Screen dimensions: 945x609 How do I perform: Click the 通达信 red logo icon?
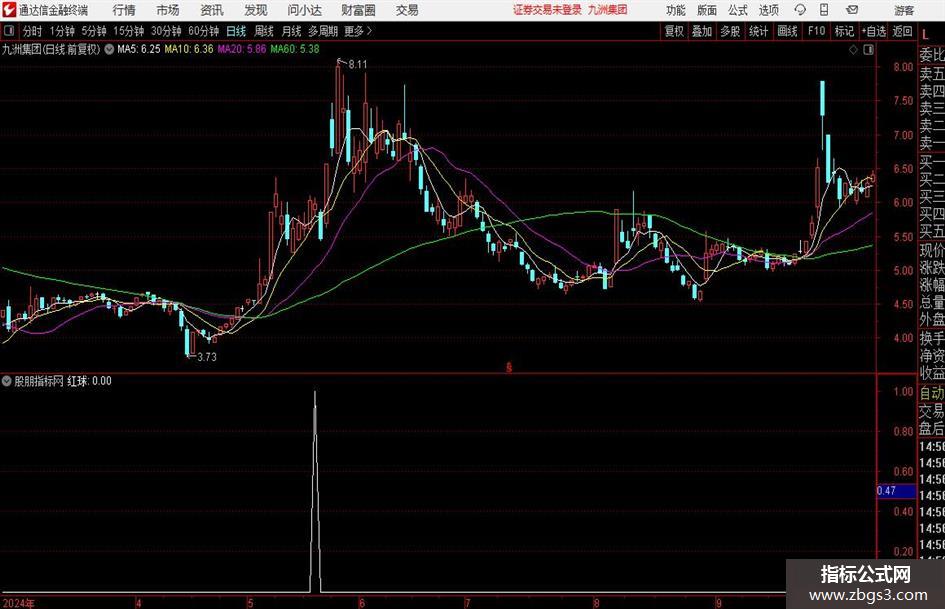click(9, 10)
